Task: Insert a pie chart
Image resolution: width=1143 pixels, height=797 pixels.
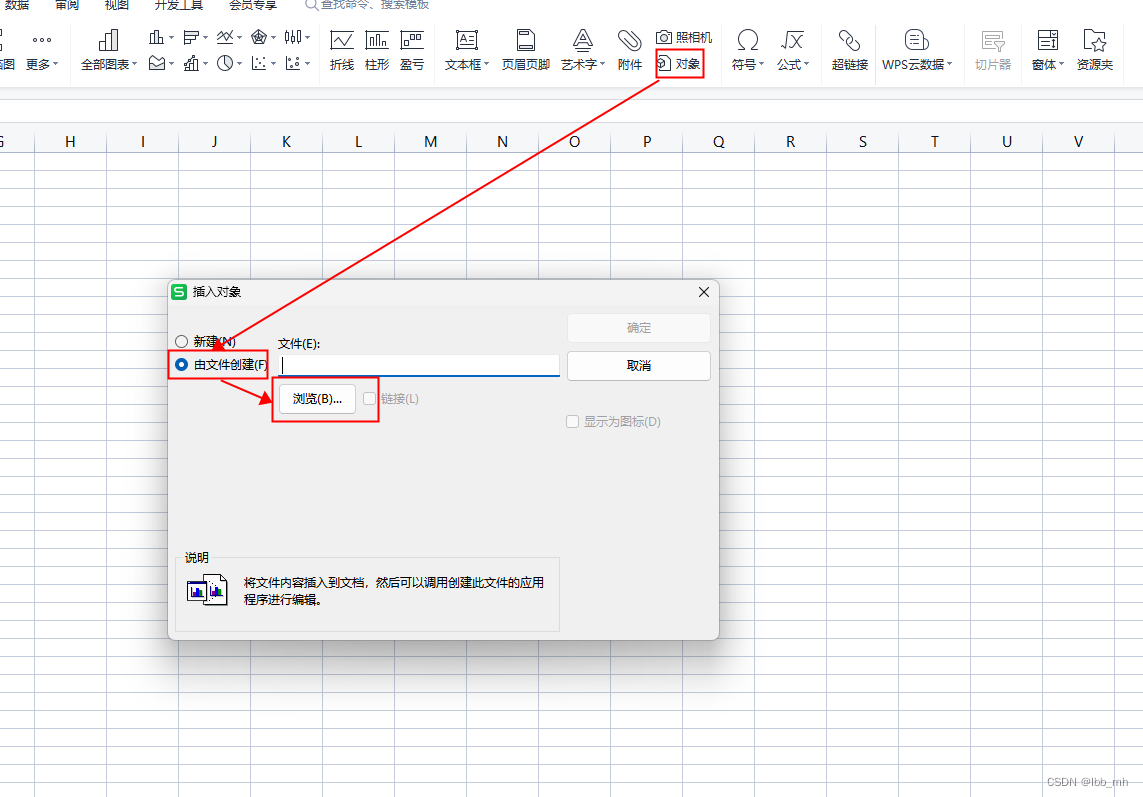Action: coord(225,63)
